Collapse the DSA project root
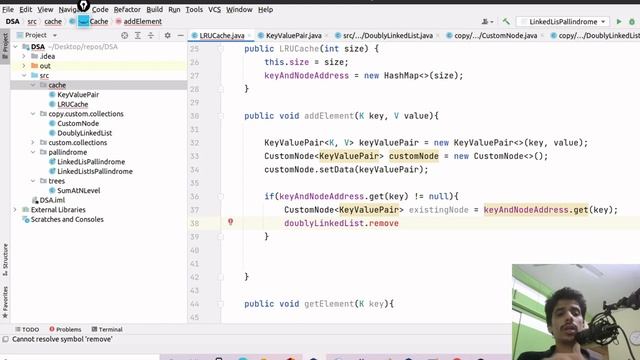640x360 pixels. pos(16,47)
